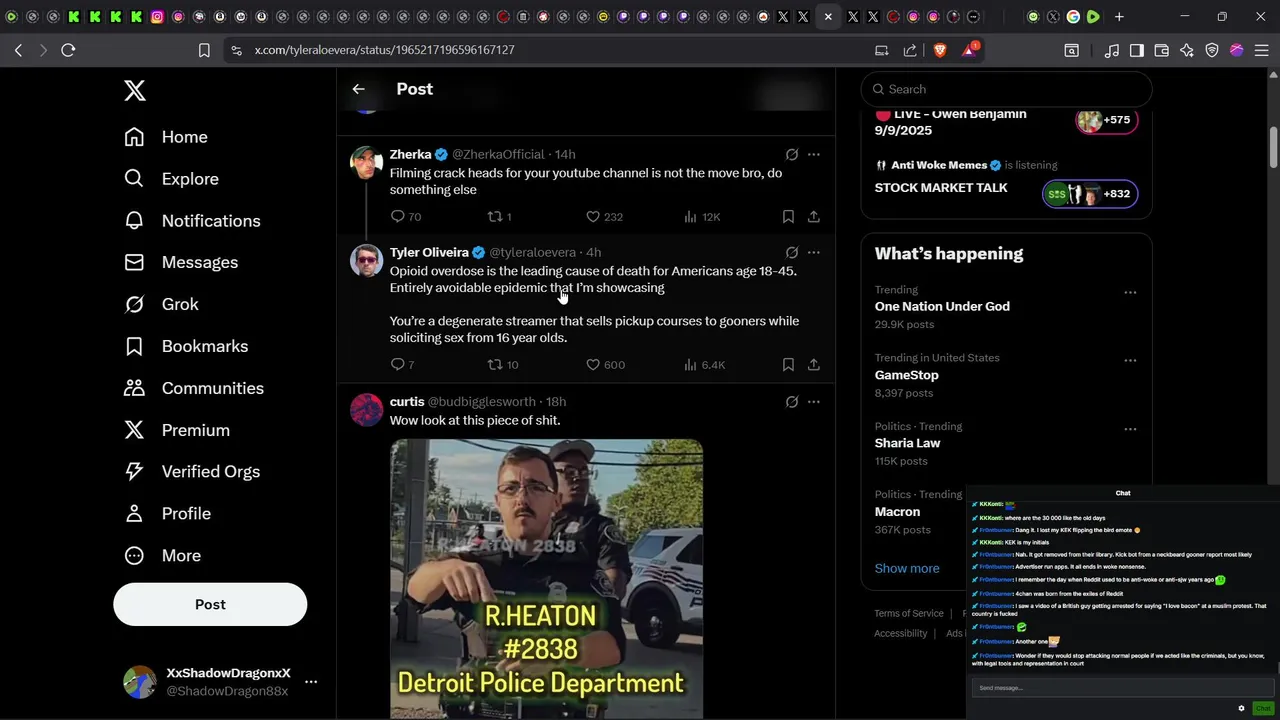1280x720 pixels.
Task: Open more options for GameStop trend
Action: [x=1130, y=360]
